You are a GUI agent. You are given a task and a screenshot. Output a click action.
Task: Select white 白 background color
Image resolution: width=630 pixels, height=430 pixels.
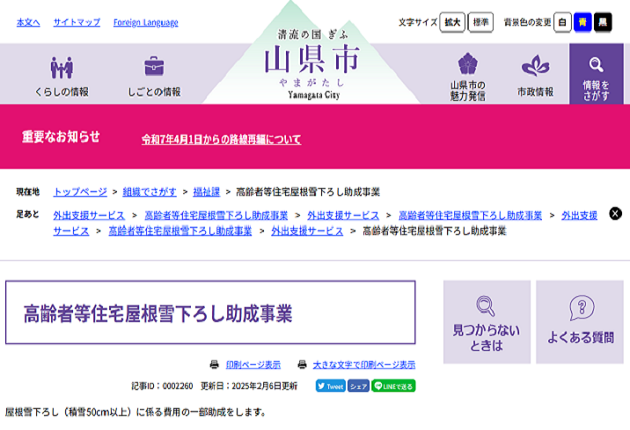(563, 21)
